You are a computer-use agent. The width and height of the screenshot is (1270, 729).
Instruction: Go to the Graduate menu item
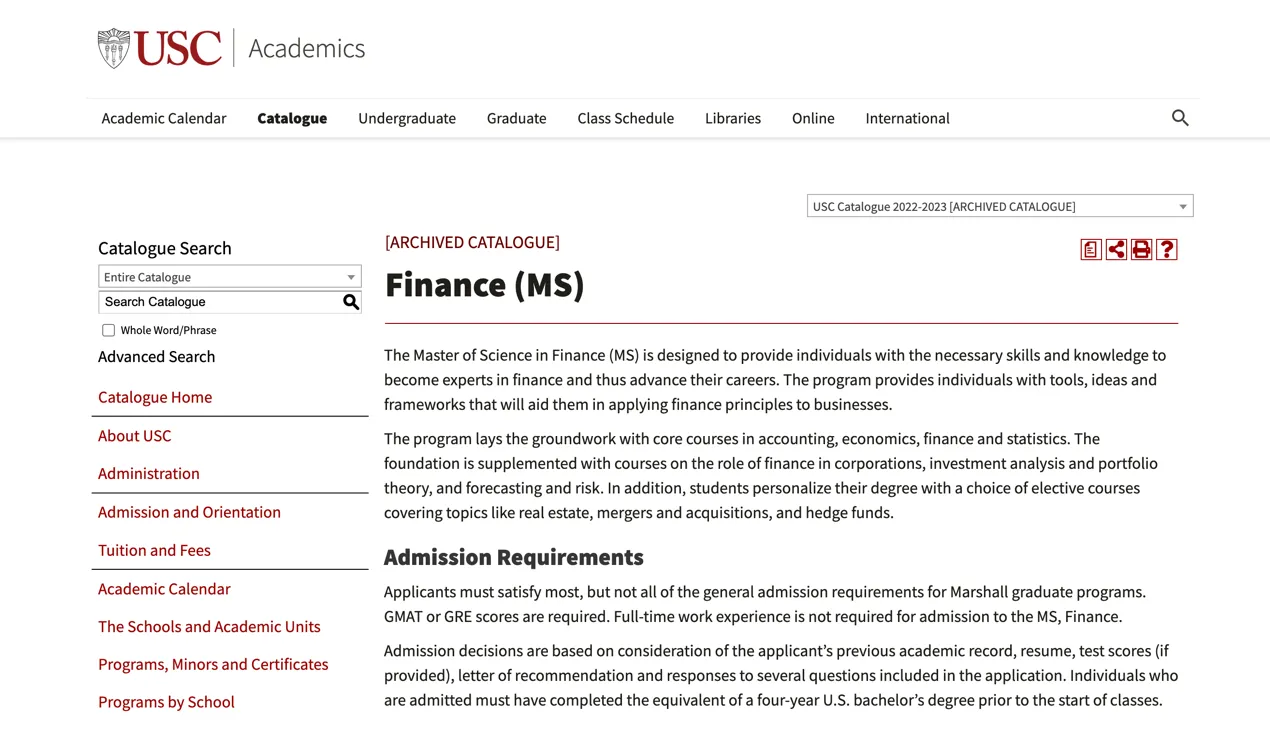(x=516, y=118)
